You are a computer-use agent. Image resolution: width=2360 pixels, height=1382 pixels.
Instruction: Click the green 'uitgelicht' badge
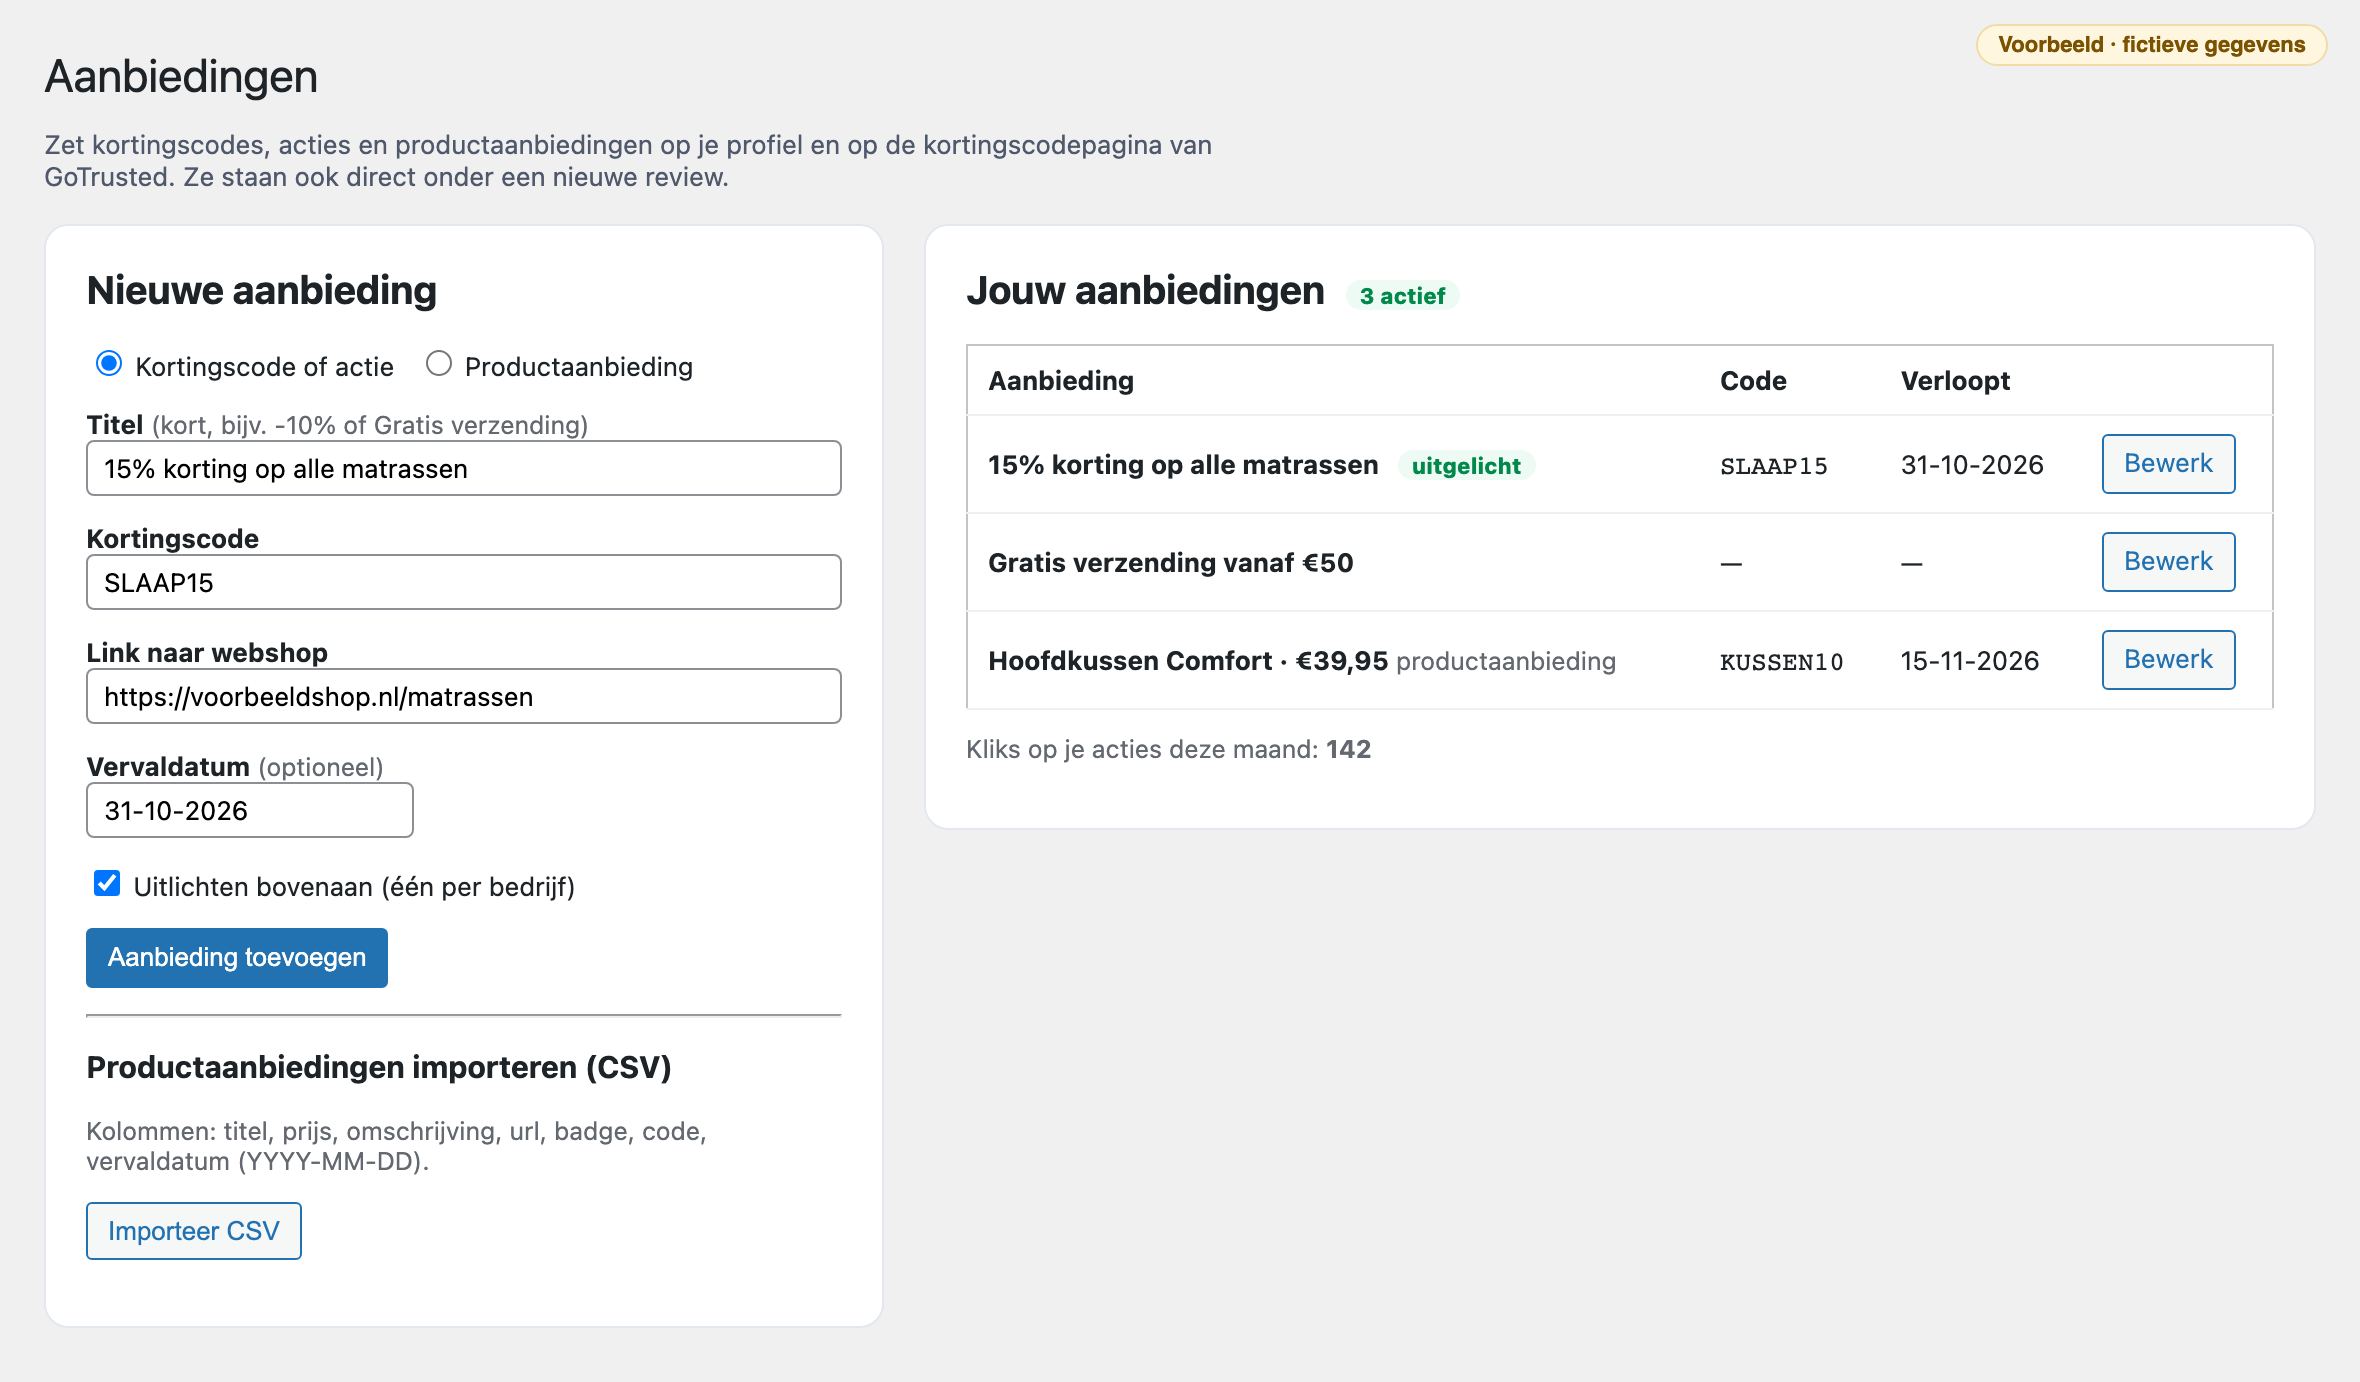pos(1466,466)
